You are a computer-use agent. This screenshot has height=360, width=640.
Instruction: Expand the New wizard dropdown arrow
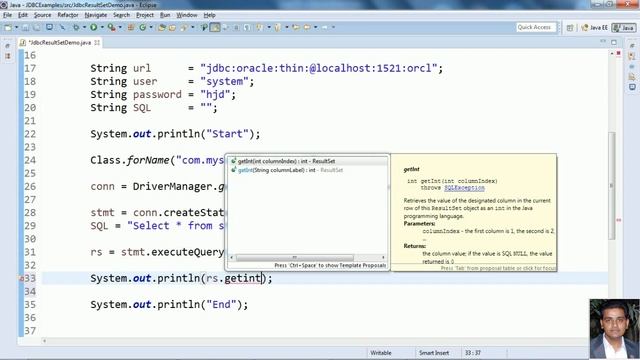pos(16,27)
